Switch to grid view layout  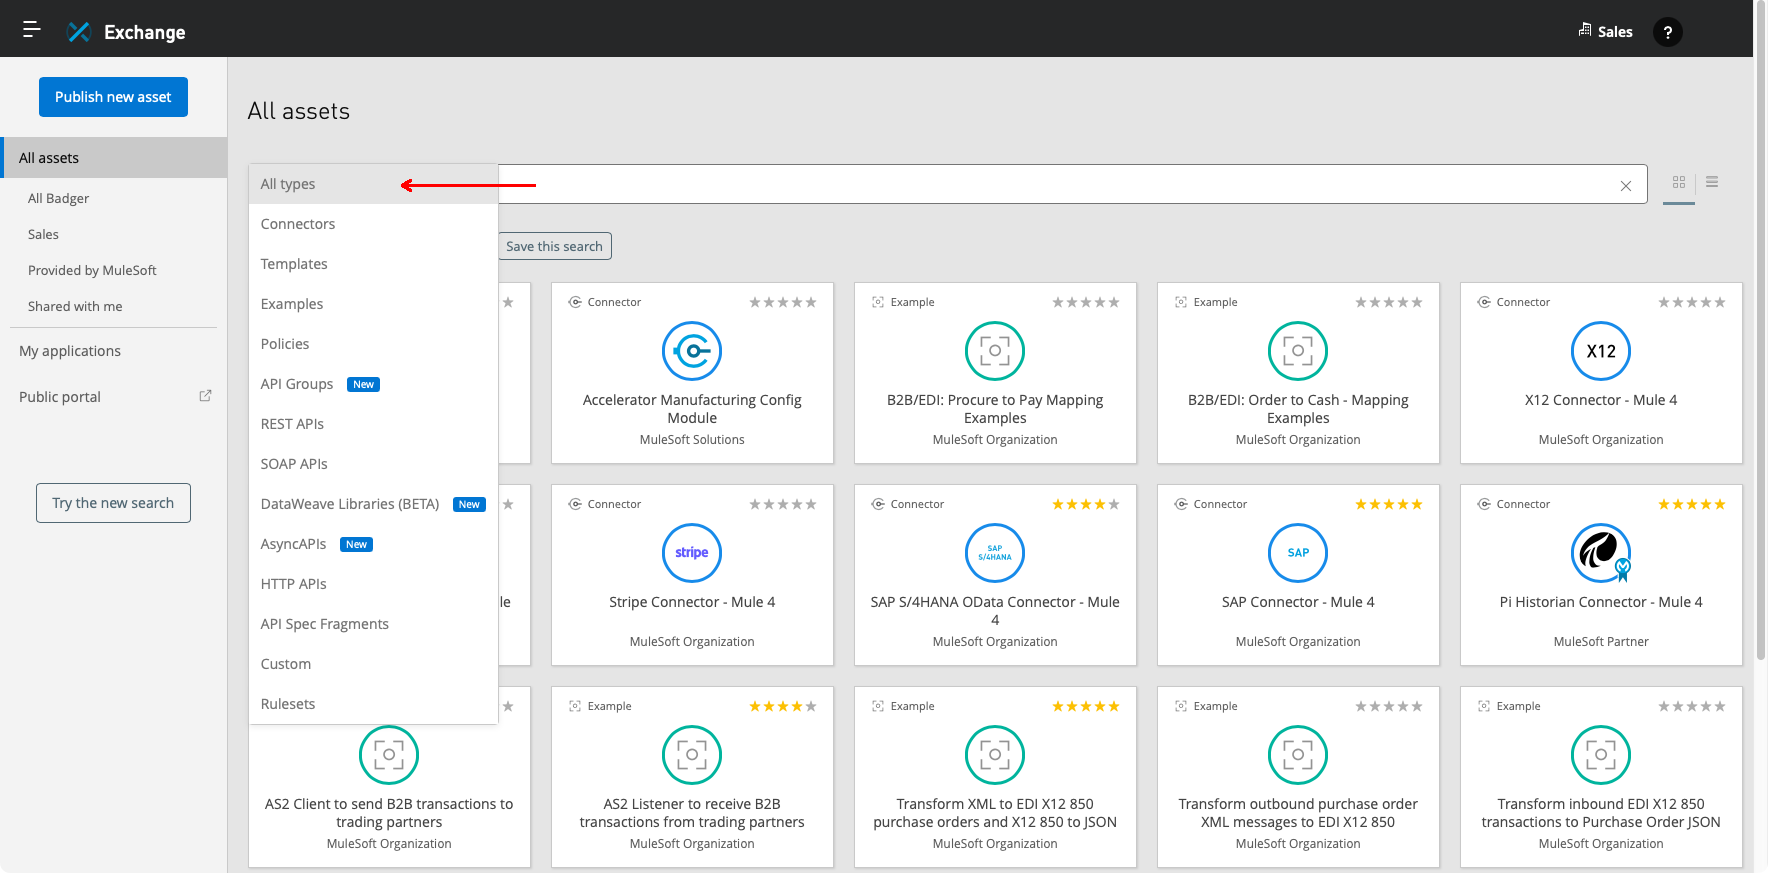(1679, 182)
